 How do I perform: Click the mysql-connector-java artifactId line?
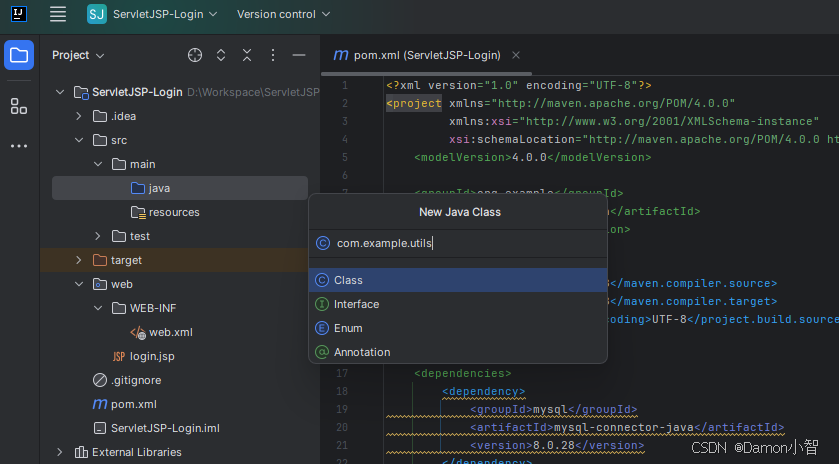click(627, 428)
